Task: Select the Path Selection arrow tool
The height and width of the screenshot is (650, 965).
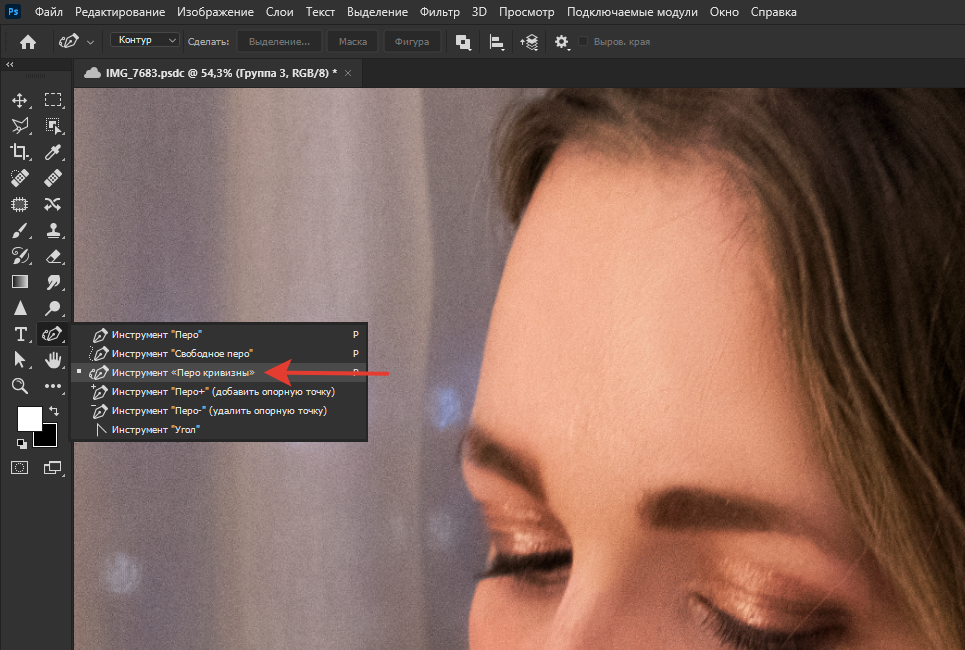Action: 20,359
